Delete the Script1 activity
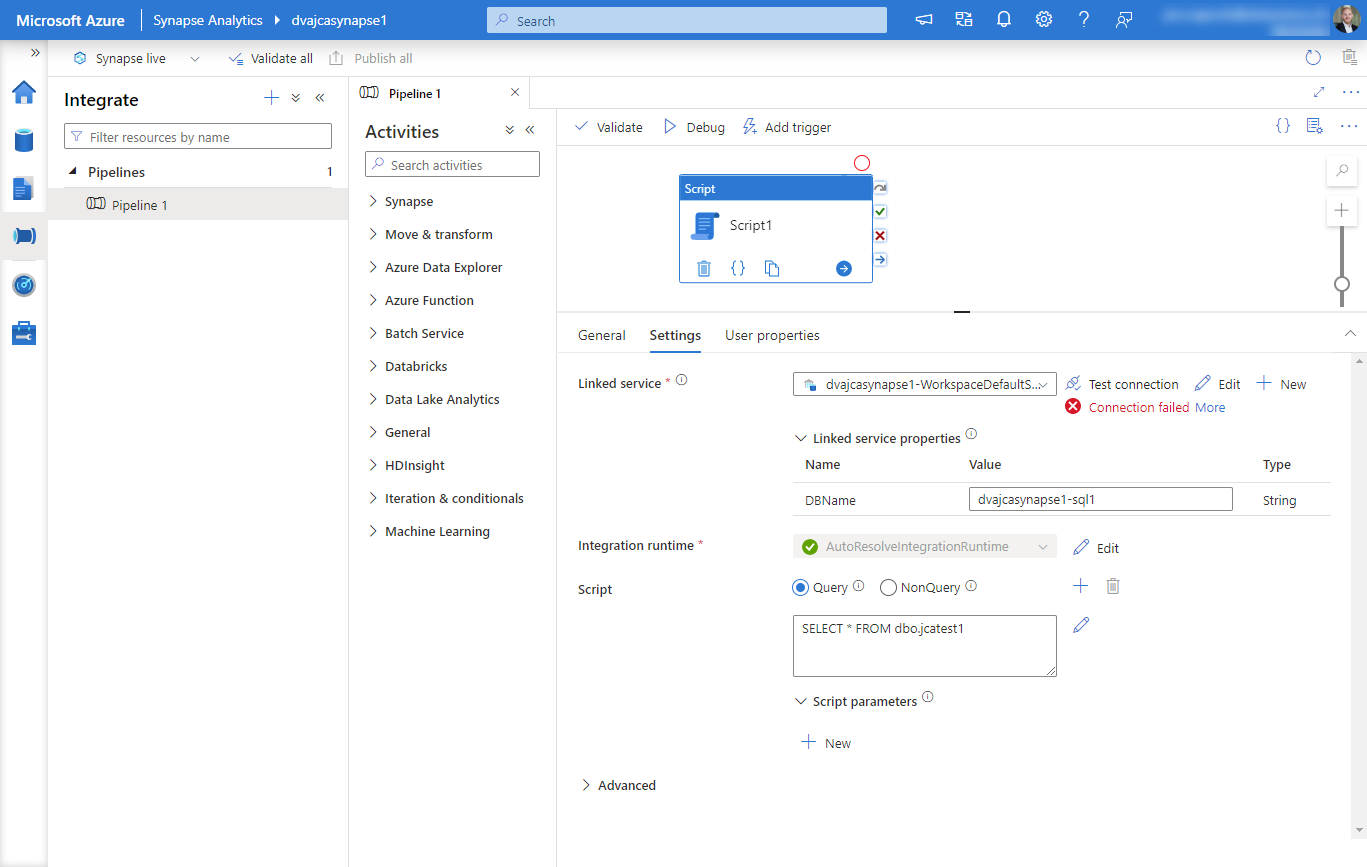Image resolution: width=1367 pixels, height=867 pixels. click(704, 268)
